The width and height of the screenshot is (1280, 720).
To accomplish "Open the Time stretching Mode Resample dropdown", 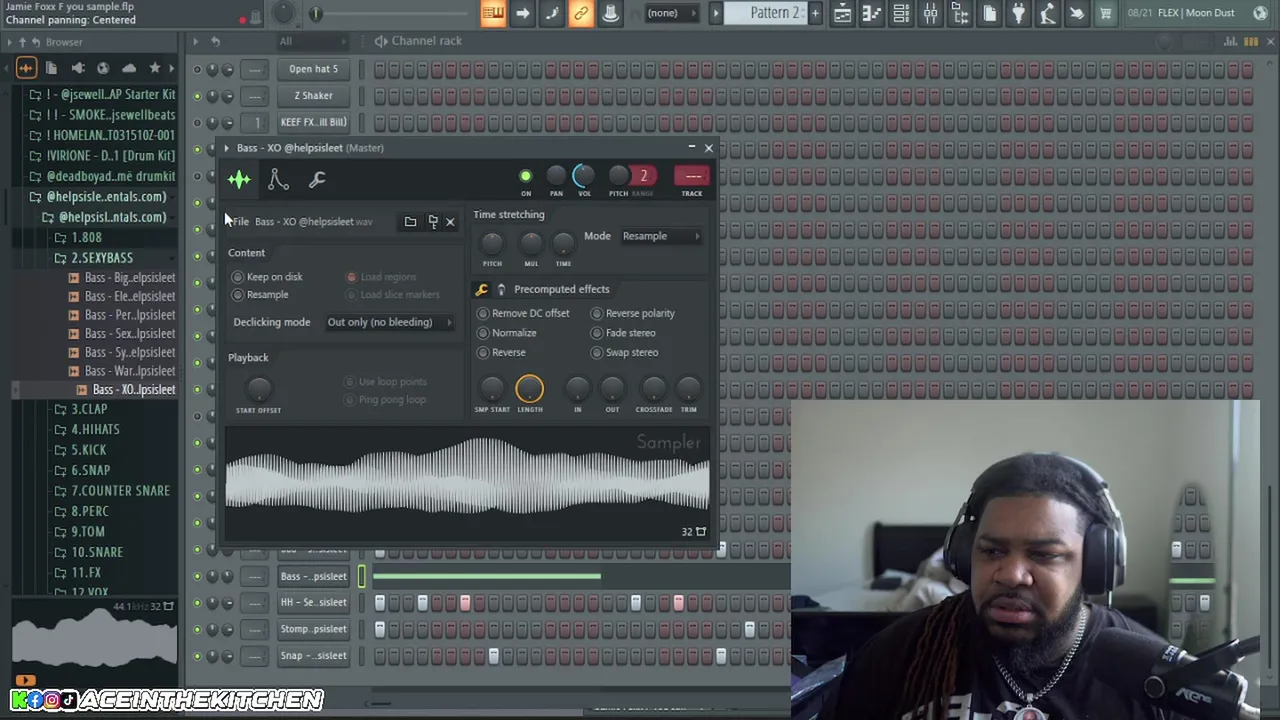I will click(x=660, y=236).
